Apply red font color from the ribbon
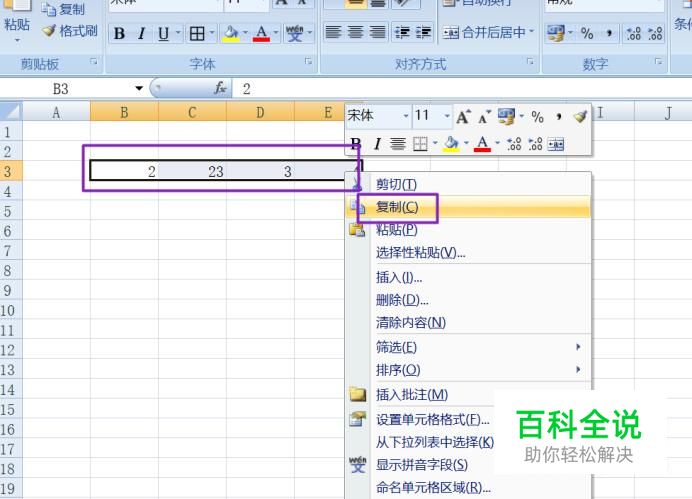This screenshot has width=692, height=499. click(x=261, y=33)
